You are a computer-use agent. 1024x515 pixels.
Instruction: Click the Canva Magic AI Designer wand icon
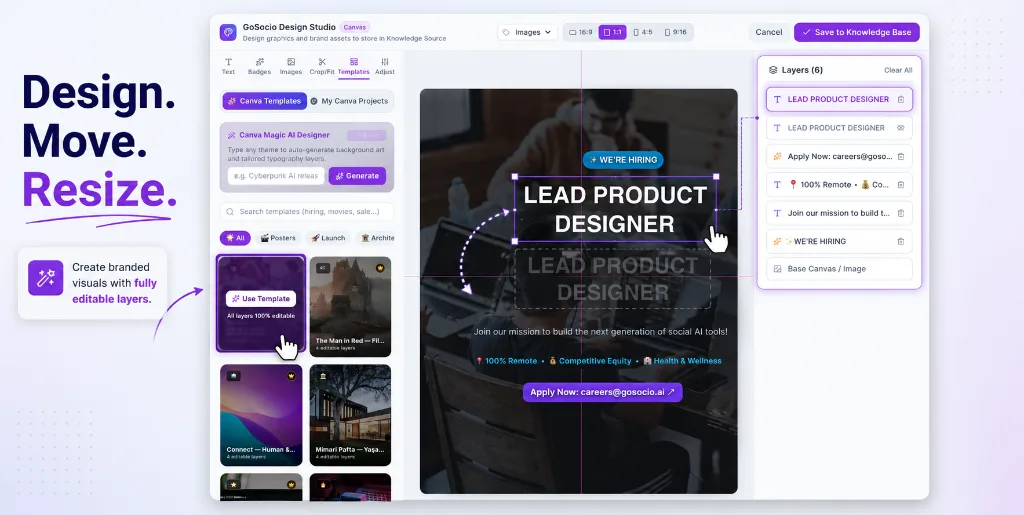(231, 135)
